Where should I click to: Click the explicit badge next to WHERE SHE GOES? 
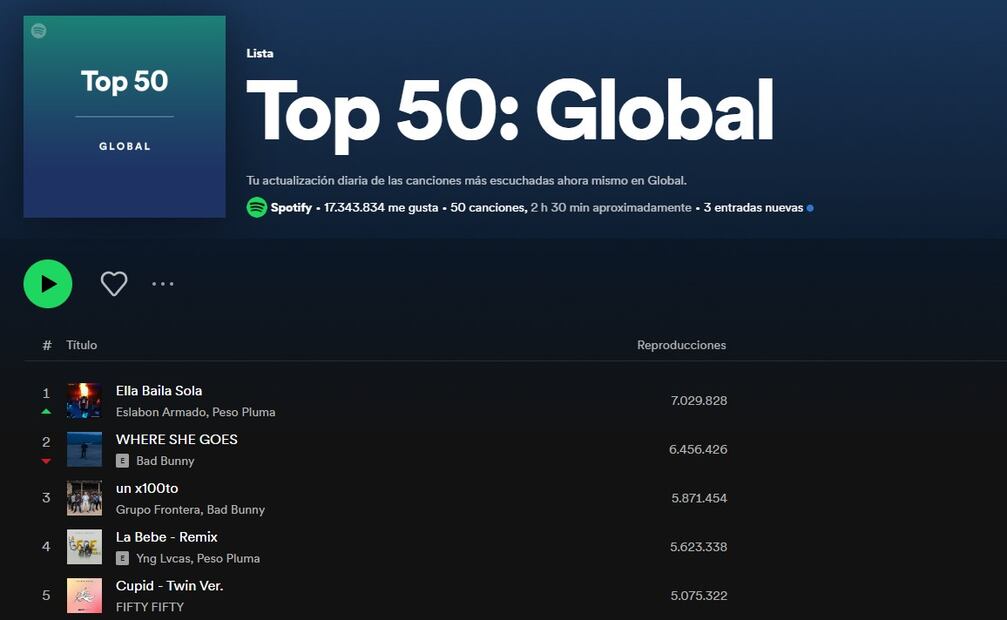point(123,461)
